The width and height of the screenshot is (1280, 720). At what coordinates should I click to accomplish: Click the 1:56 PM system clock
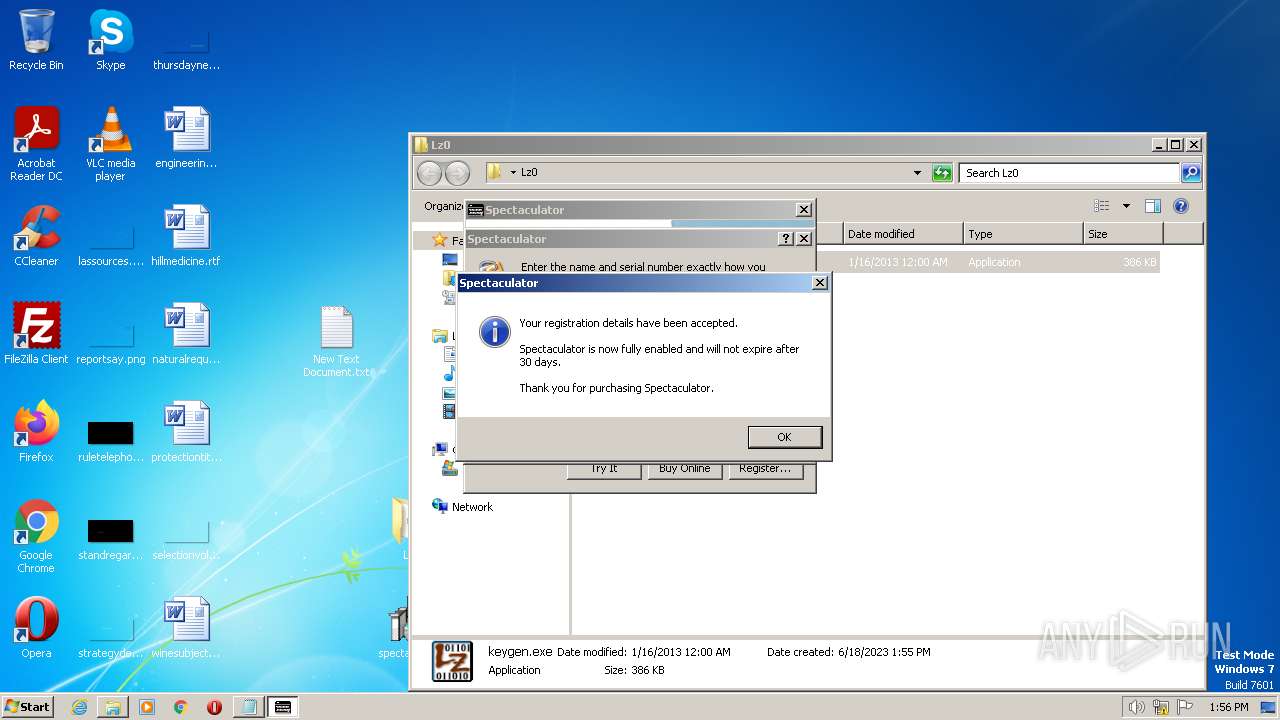(1228, 707)
